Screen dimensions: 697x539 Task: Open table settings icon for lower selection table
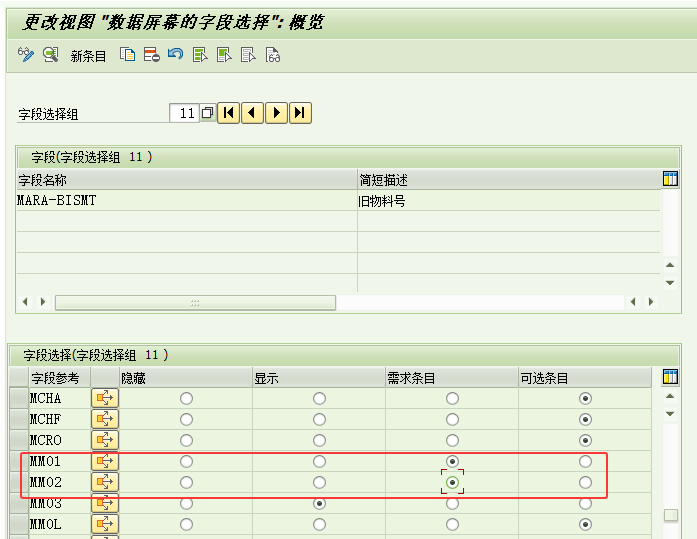pos(671,377)
